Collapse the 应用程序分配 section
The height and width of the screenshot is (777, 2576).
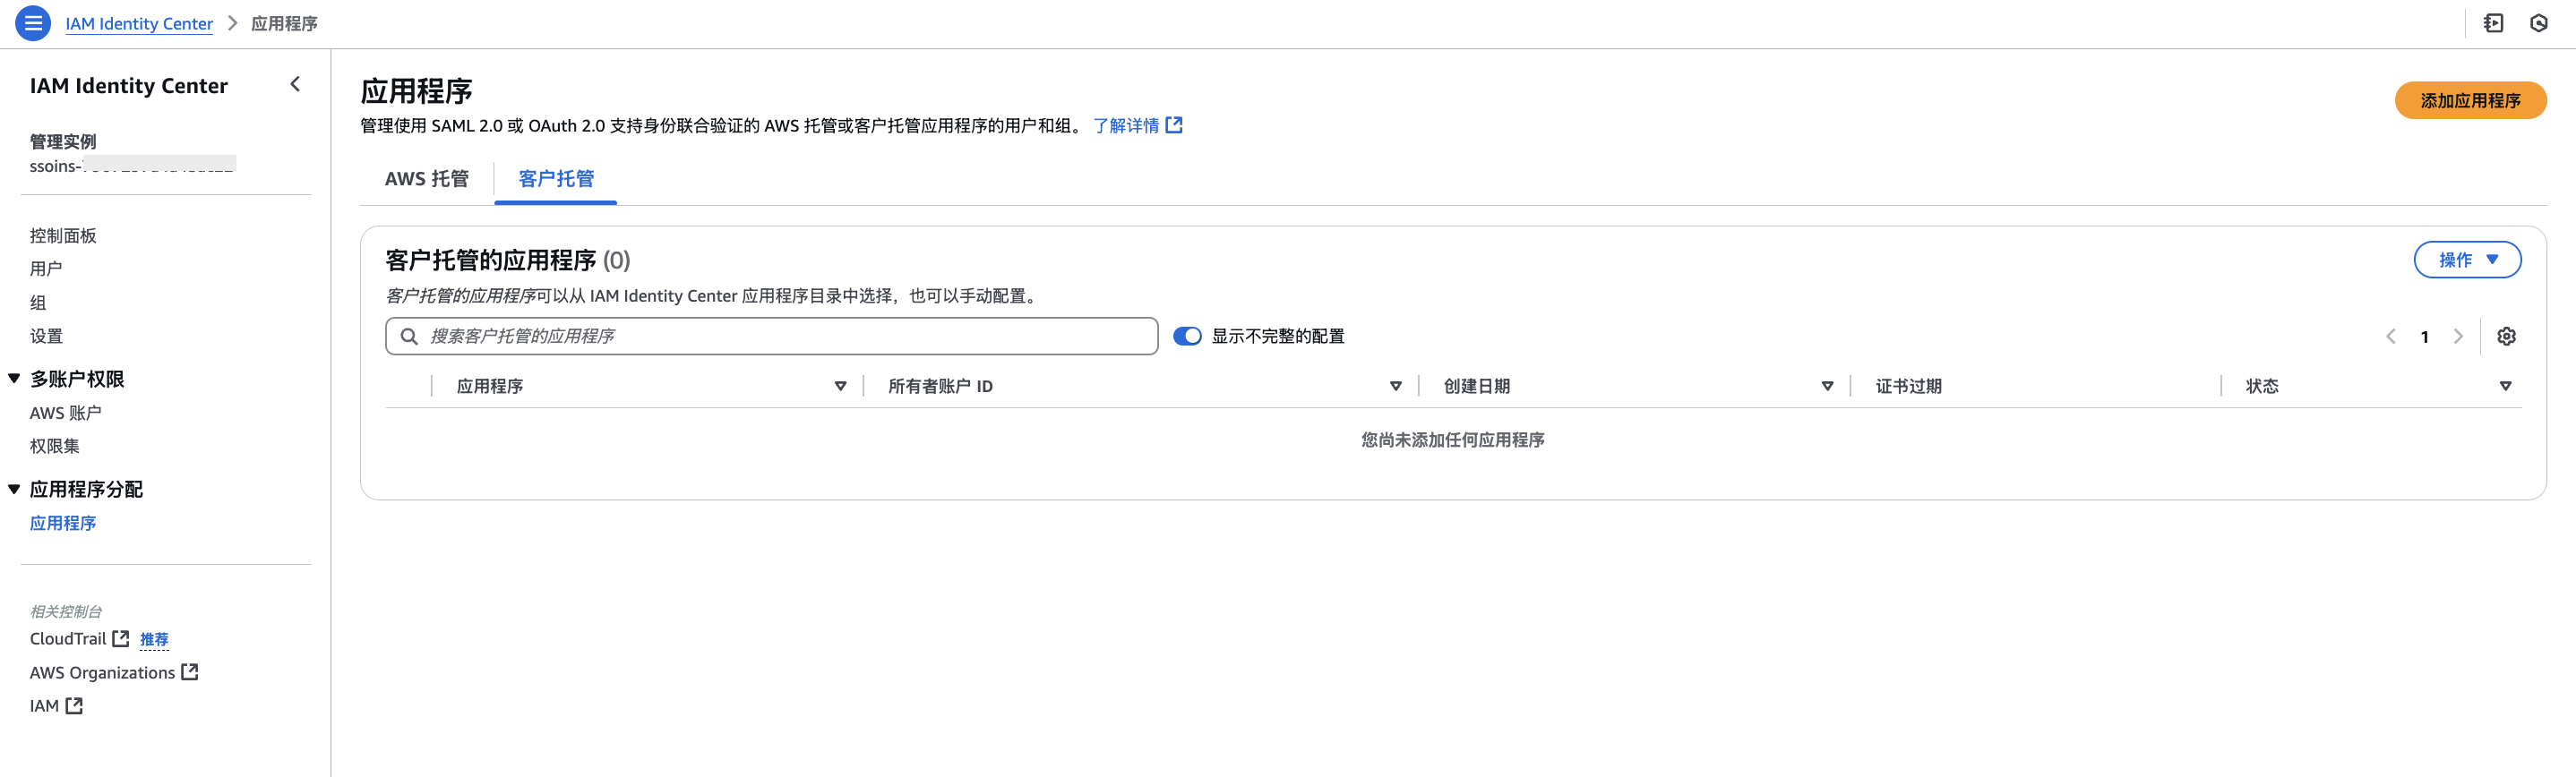click(14, 489)
